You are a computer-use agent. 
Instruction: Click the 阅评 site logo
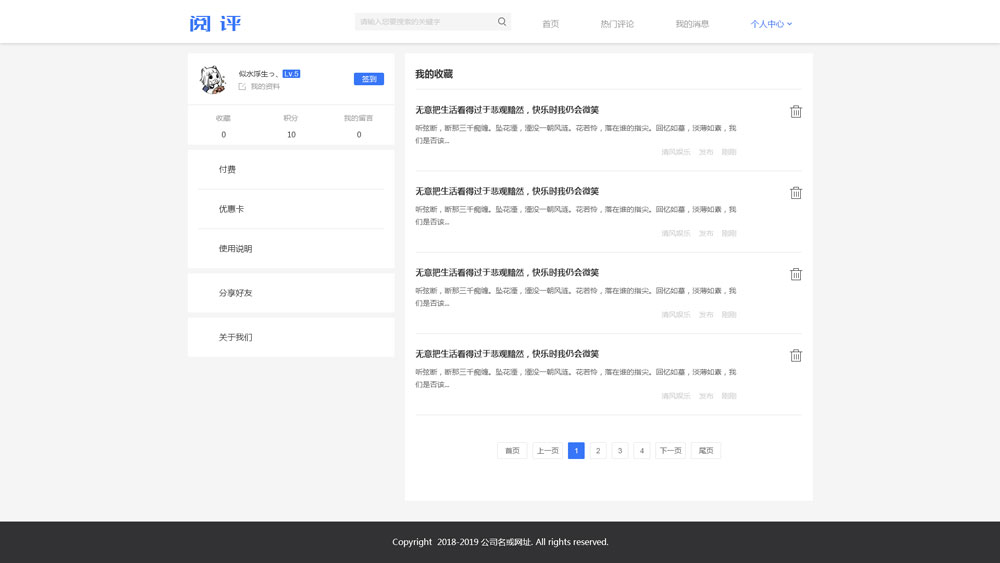click(x=215, y=23)
